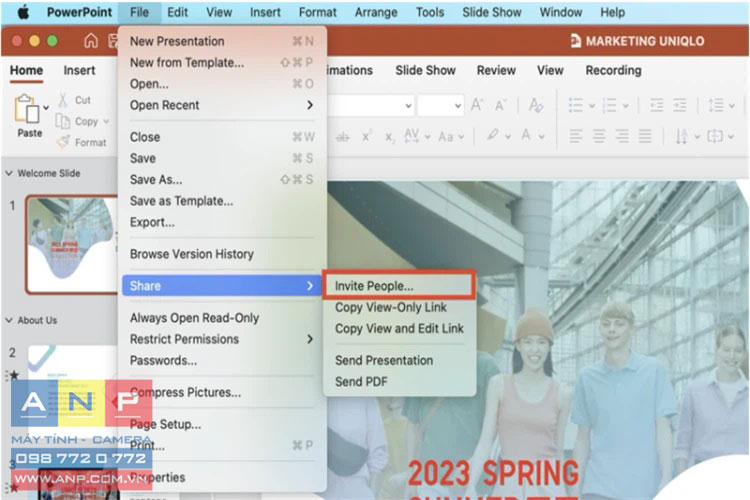Collapse the About Us section

coord(9,320)
